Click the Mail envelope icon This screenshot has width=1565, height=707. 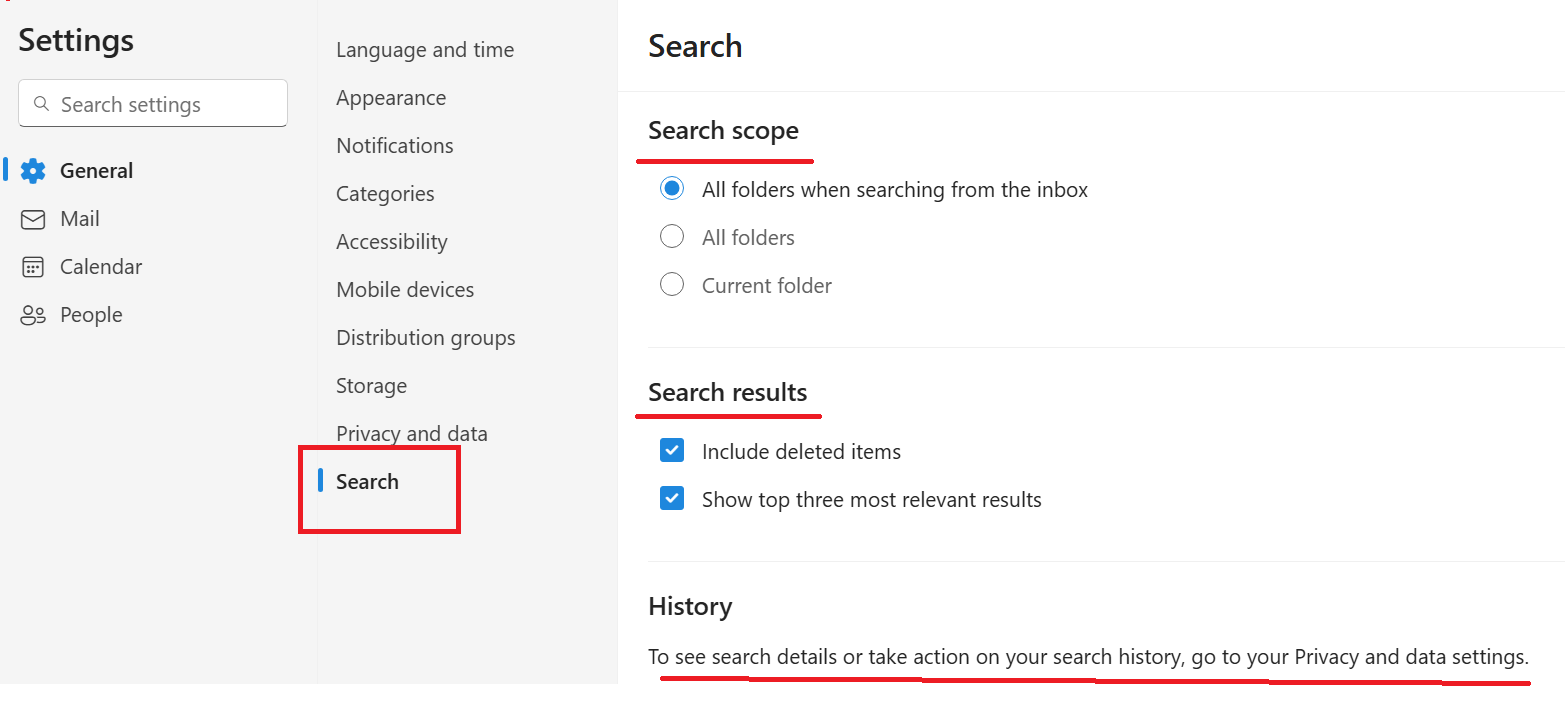pos(33,219)
